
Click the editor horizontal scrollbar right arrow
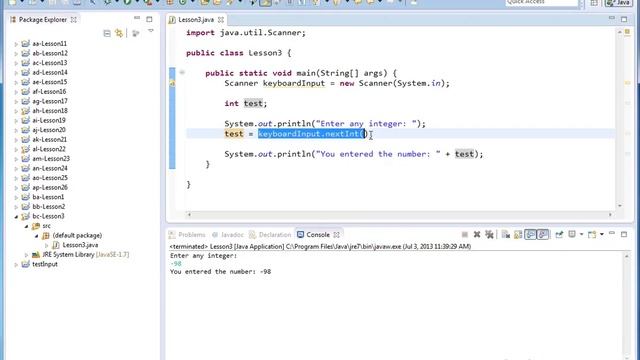(x=611, y=214)
